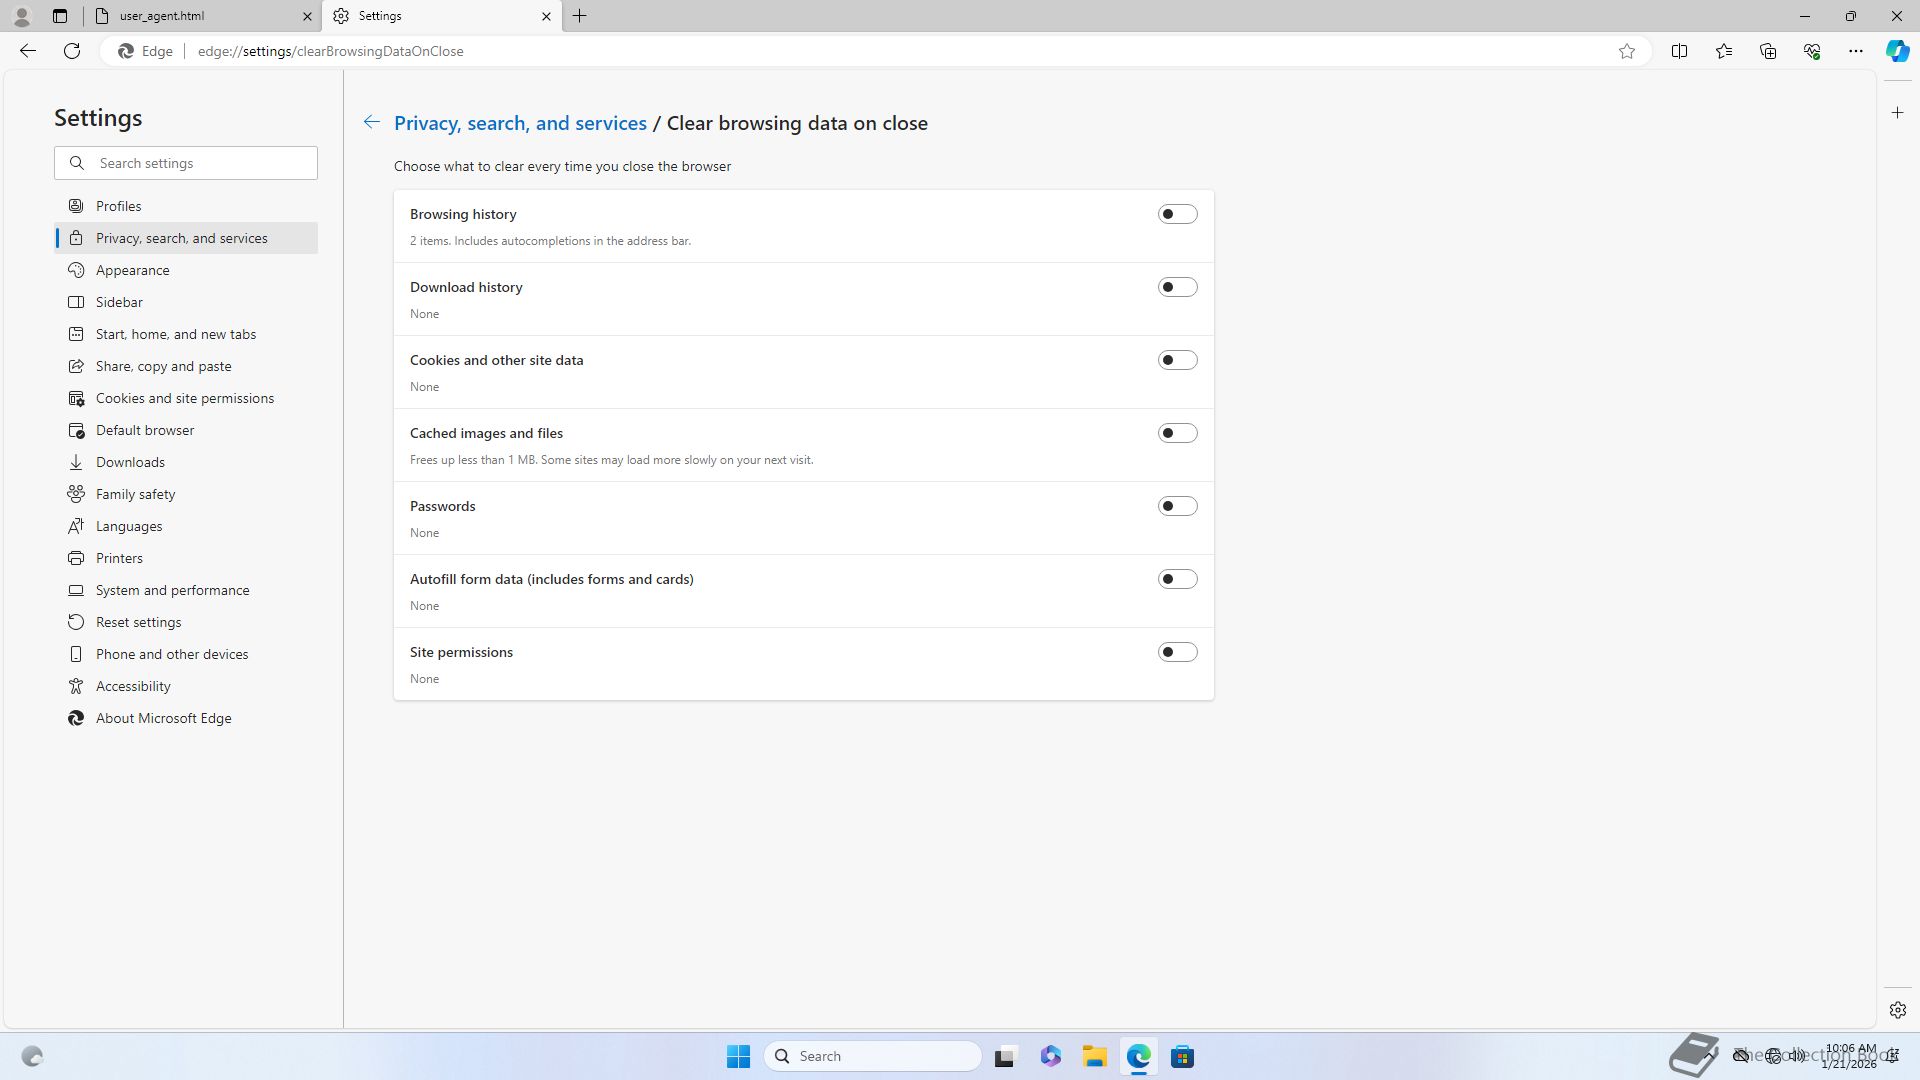The image size is (1920, 1080).
Task: Select Appearance in settings sidebar
Action: click(132, 270)
